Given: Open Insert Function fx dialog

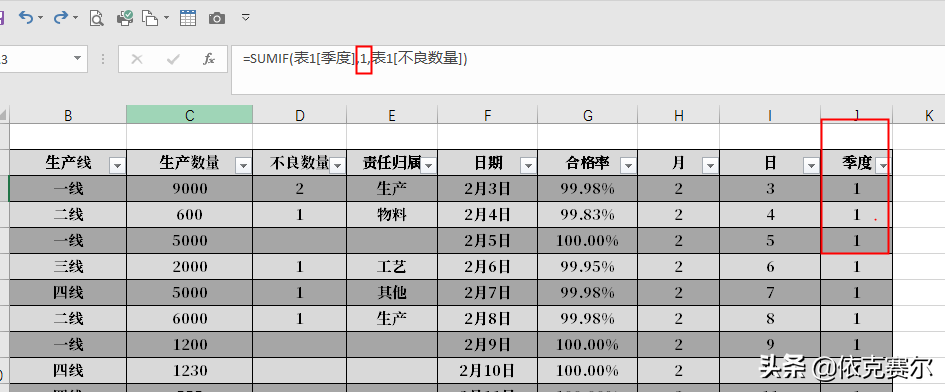Looking at the screenshot, I should click(x=209, y=58).
